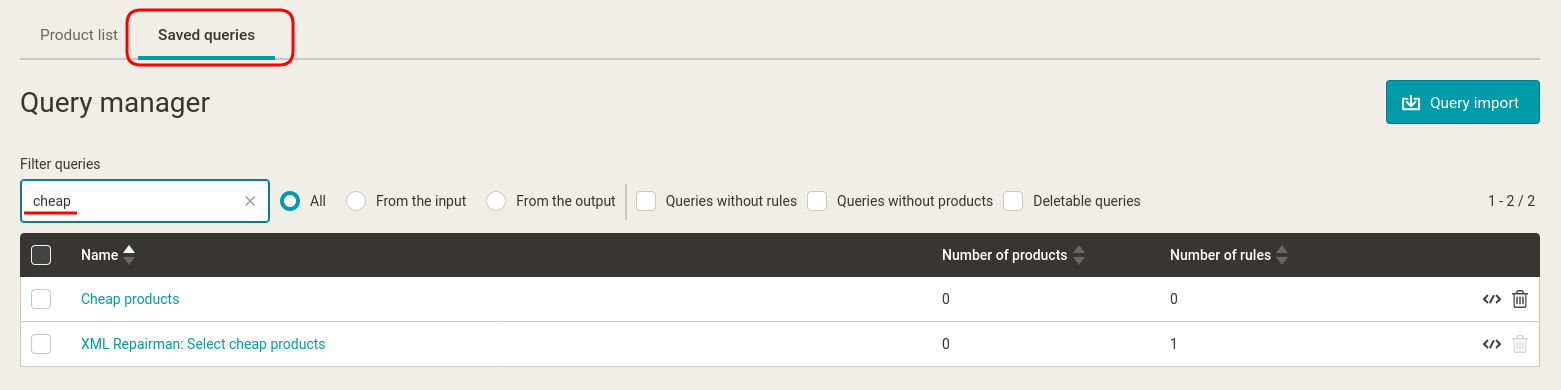The width and height of the screenshot is (1561, 390).
Task: Select the All radio option
Action: 290,201
